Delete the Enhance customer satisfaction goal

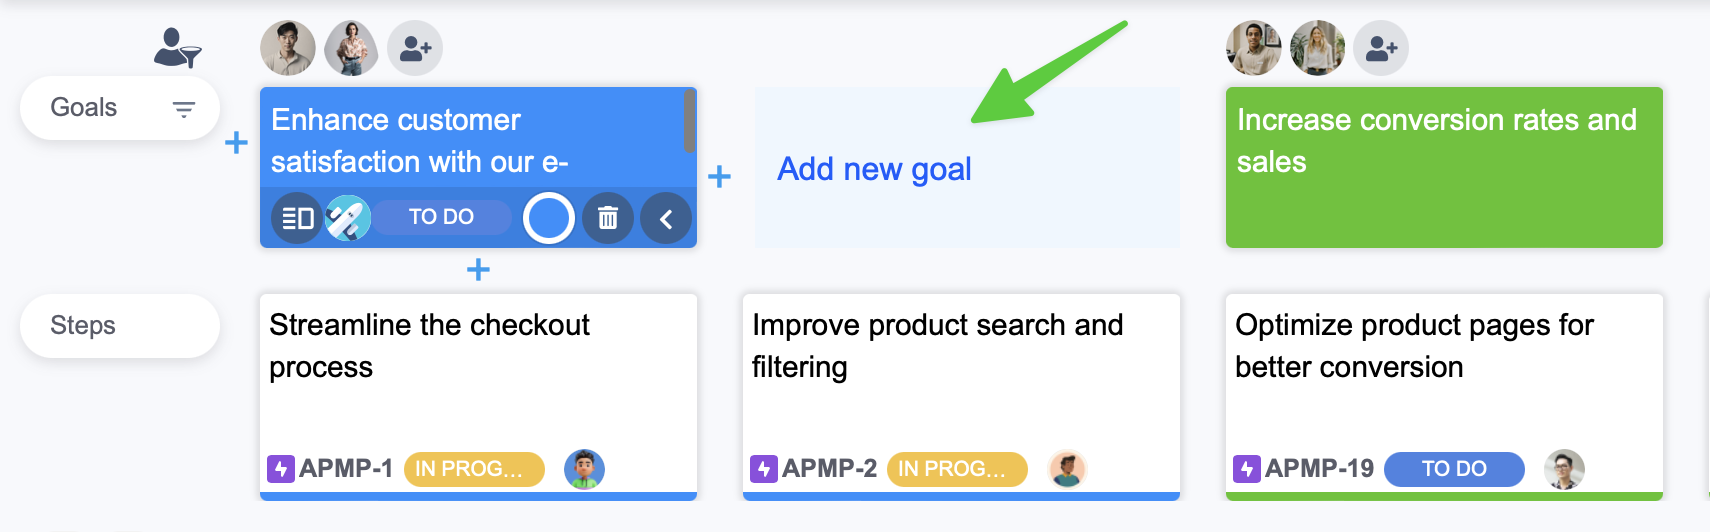(608, 218)
